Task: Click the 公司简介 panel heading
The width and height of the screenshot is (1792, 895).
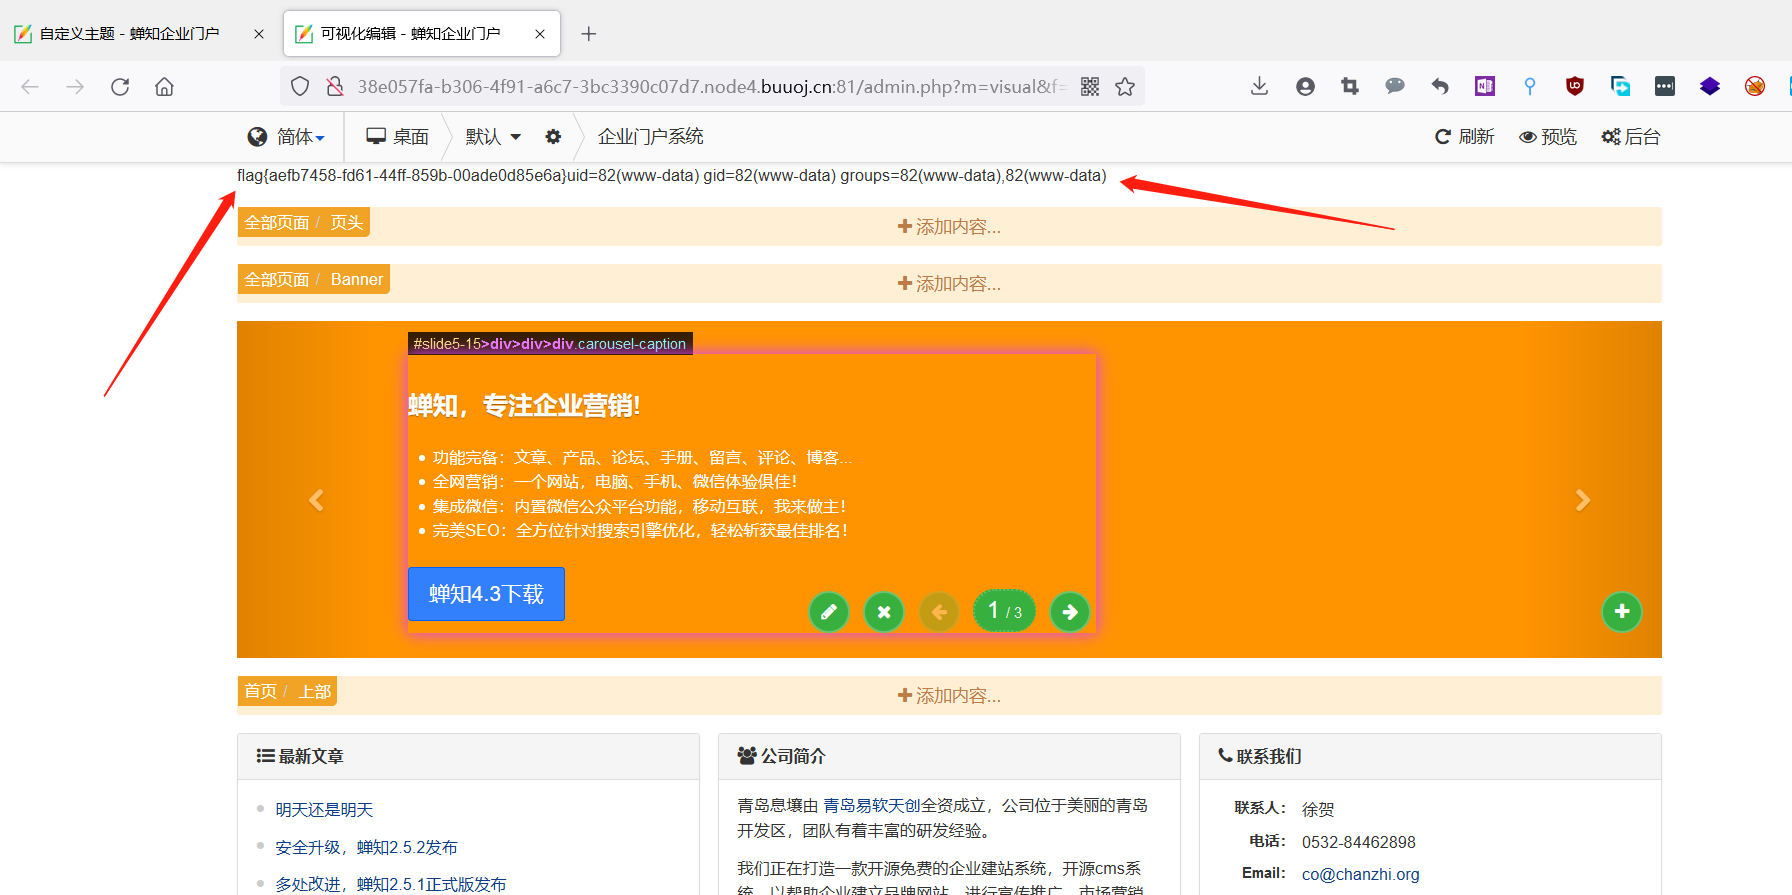Action: 782,757
